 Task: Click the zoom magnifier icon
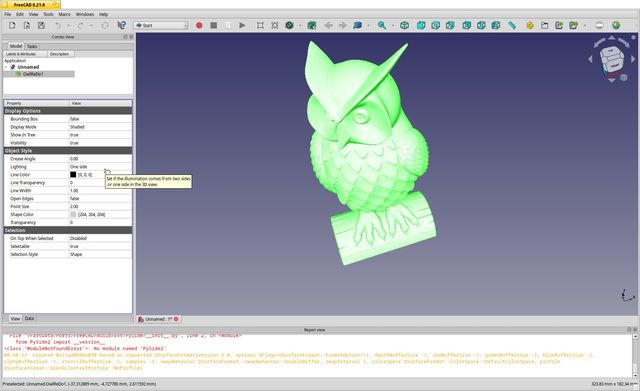click(382, 25)
